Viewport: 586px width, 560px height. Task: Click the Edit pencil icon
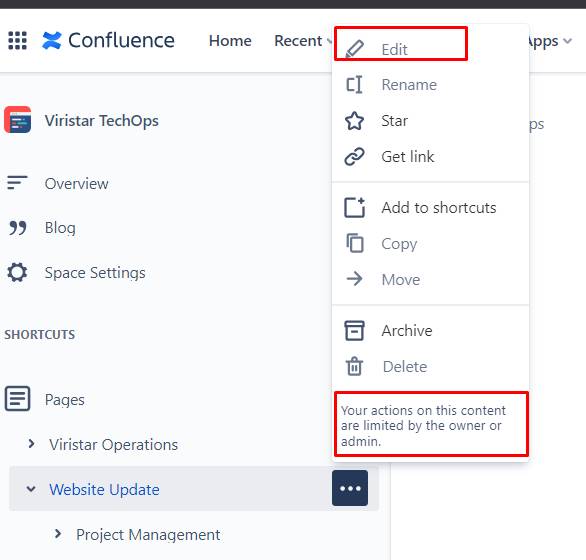click(354, 49)
